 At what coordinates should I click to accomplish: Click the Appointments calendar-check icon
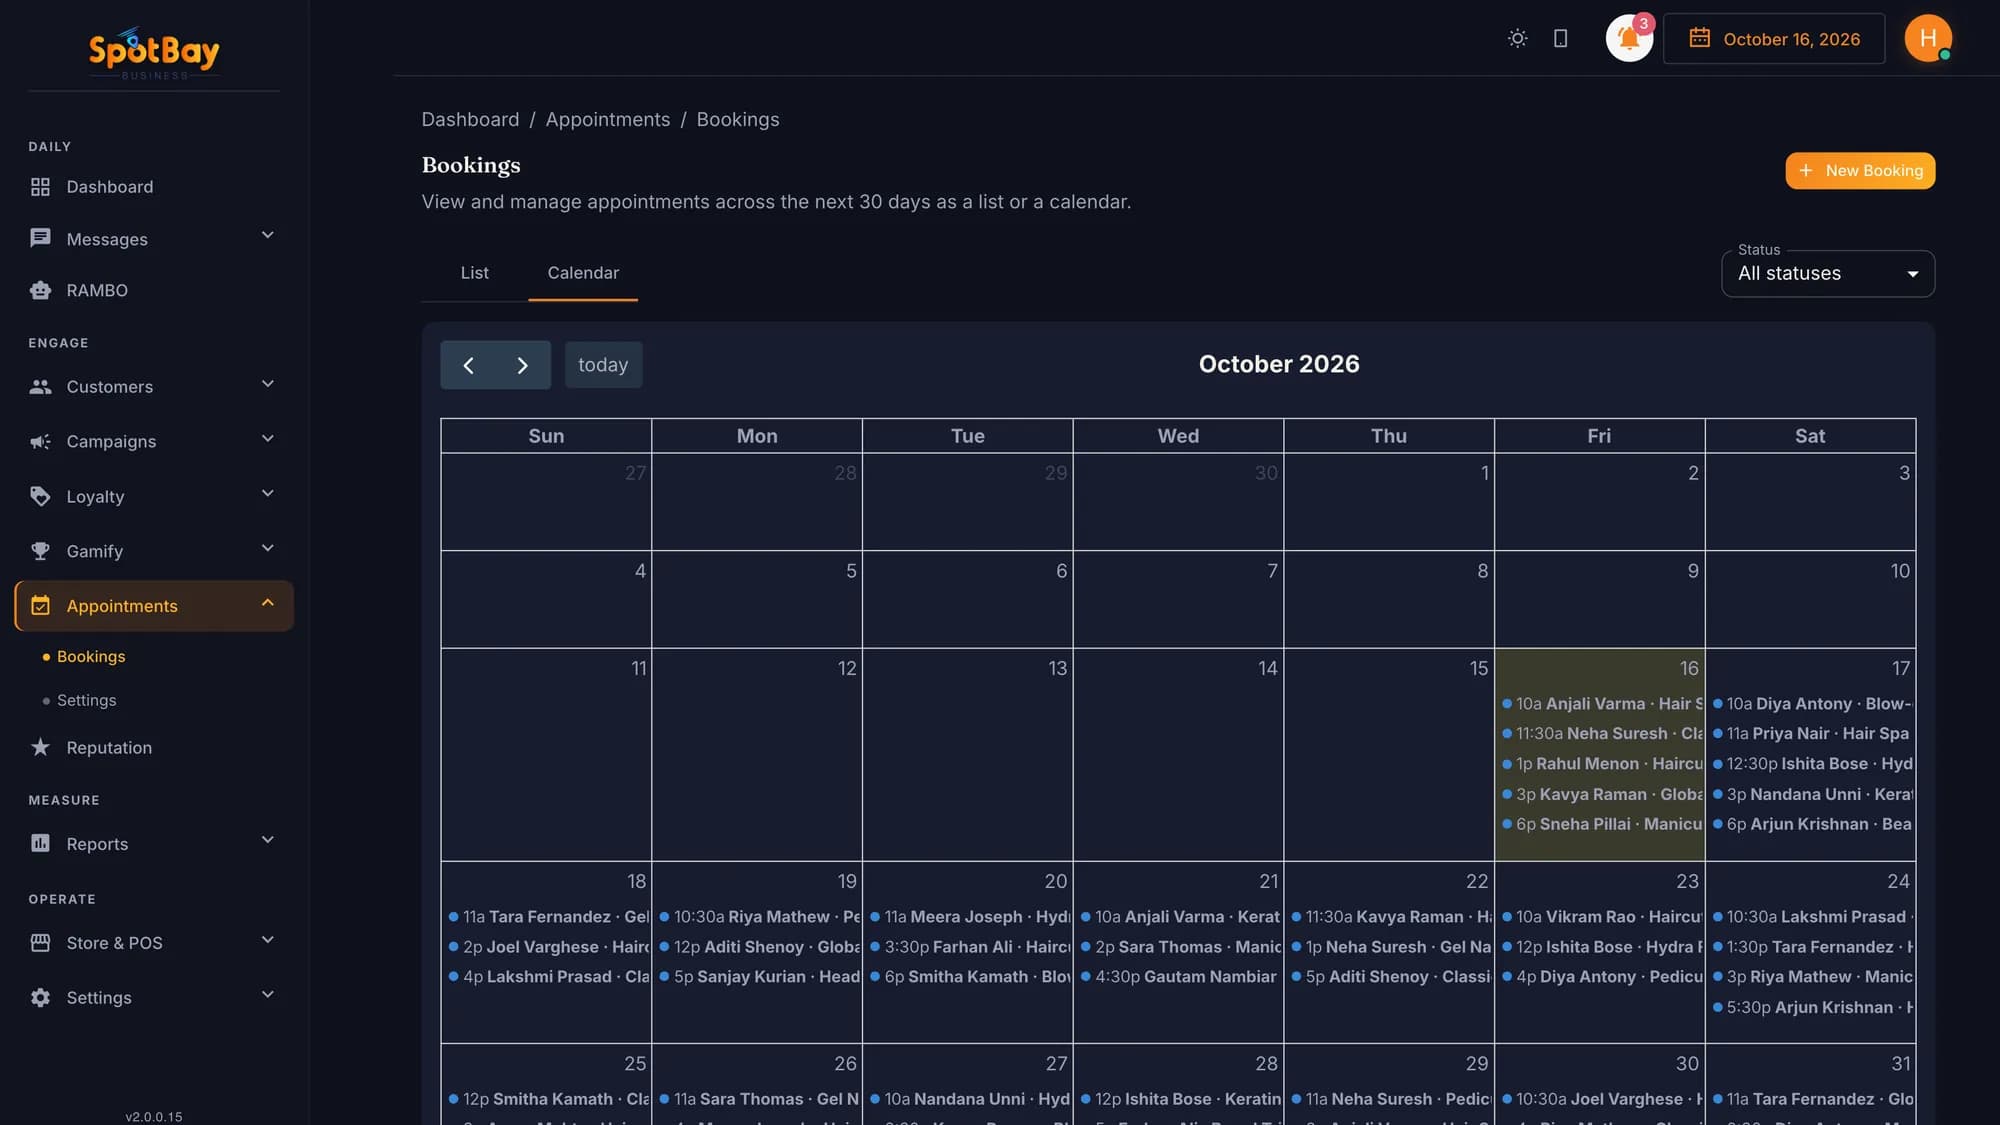(x=40, y=606)
